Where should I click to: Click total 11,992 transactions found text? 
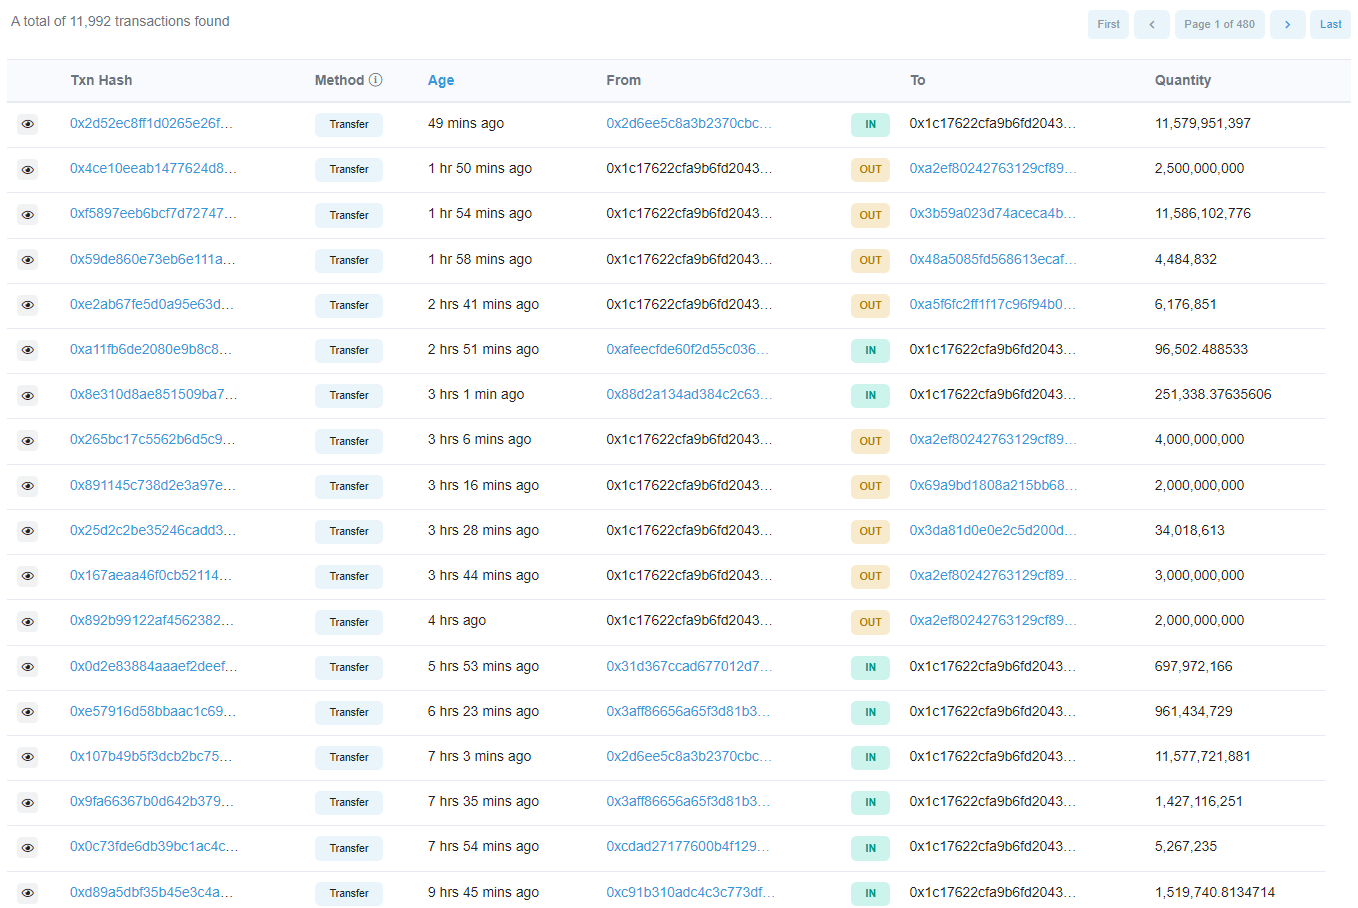pyautogui.click(x=120, y=21)
